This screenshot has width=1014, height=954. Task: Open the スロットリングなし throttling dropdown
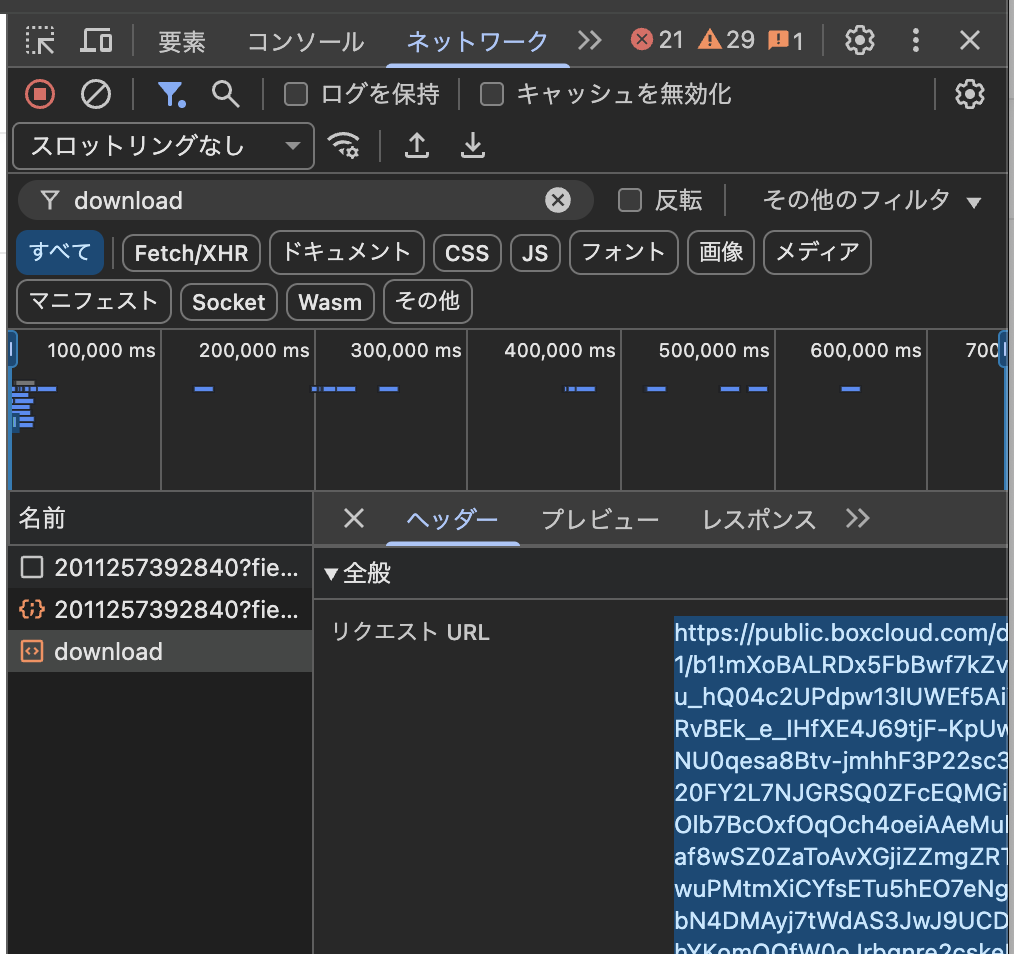tap(164, 146)
